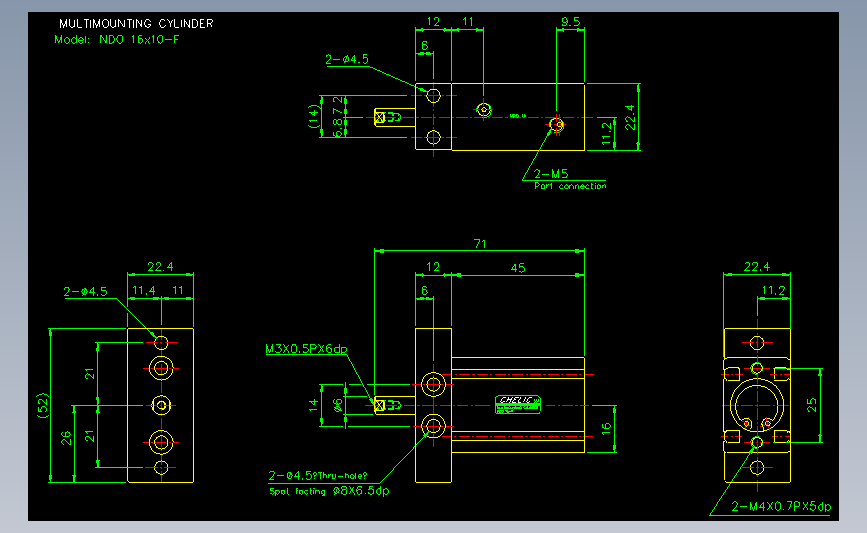Click the large bore circle in right view
Screen dimensions: 867x533
point(757,405)
